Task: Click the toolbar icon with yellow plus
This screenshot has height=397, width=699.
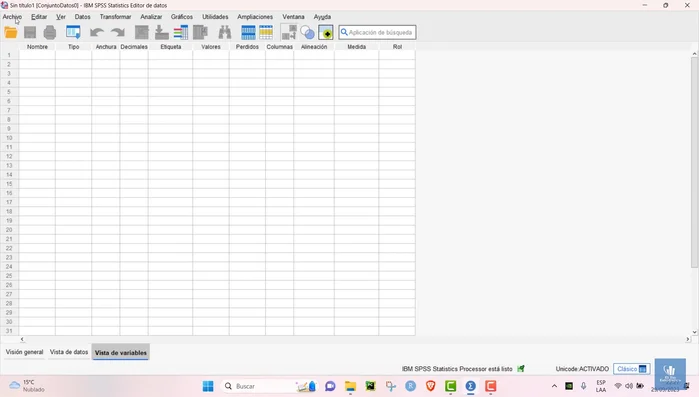Action: point(326,33)
